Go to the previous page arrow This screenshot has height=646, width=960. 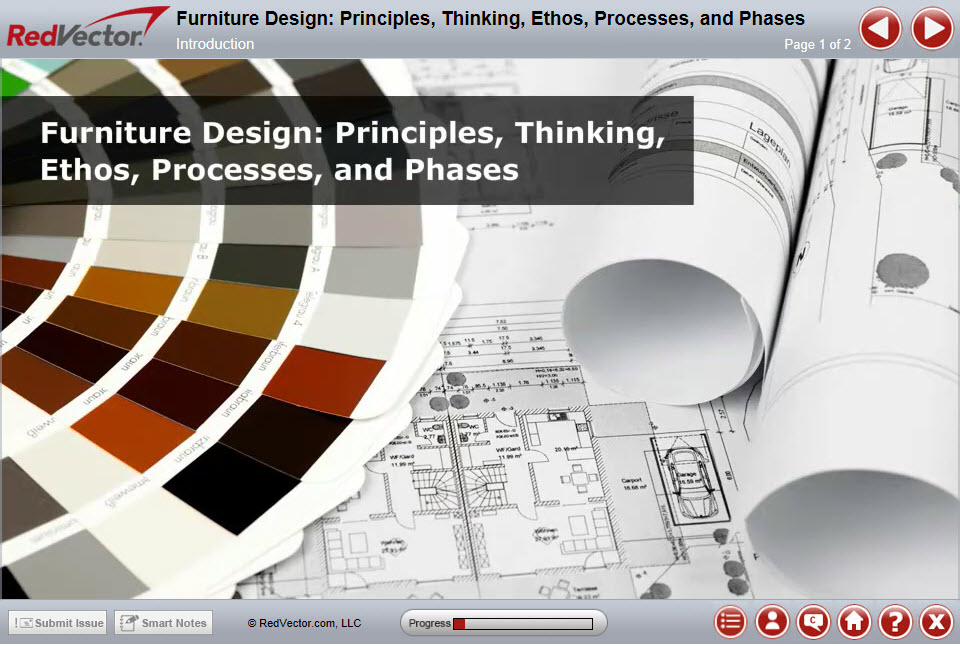coord(881,28)
